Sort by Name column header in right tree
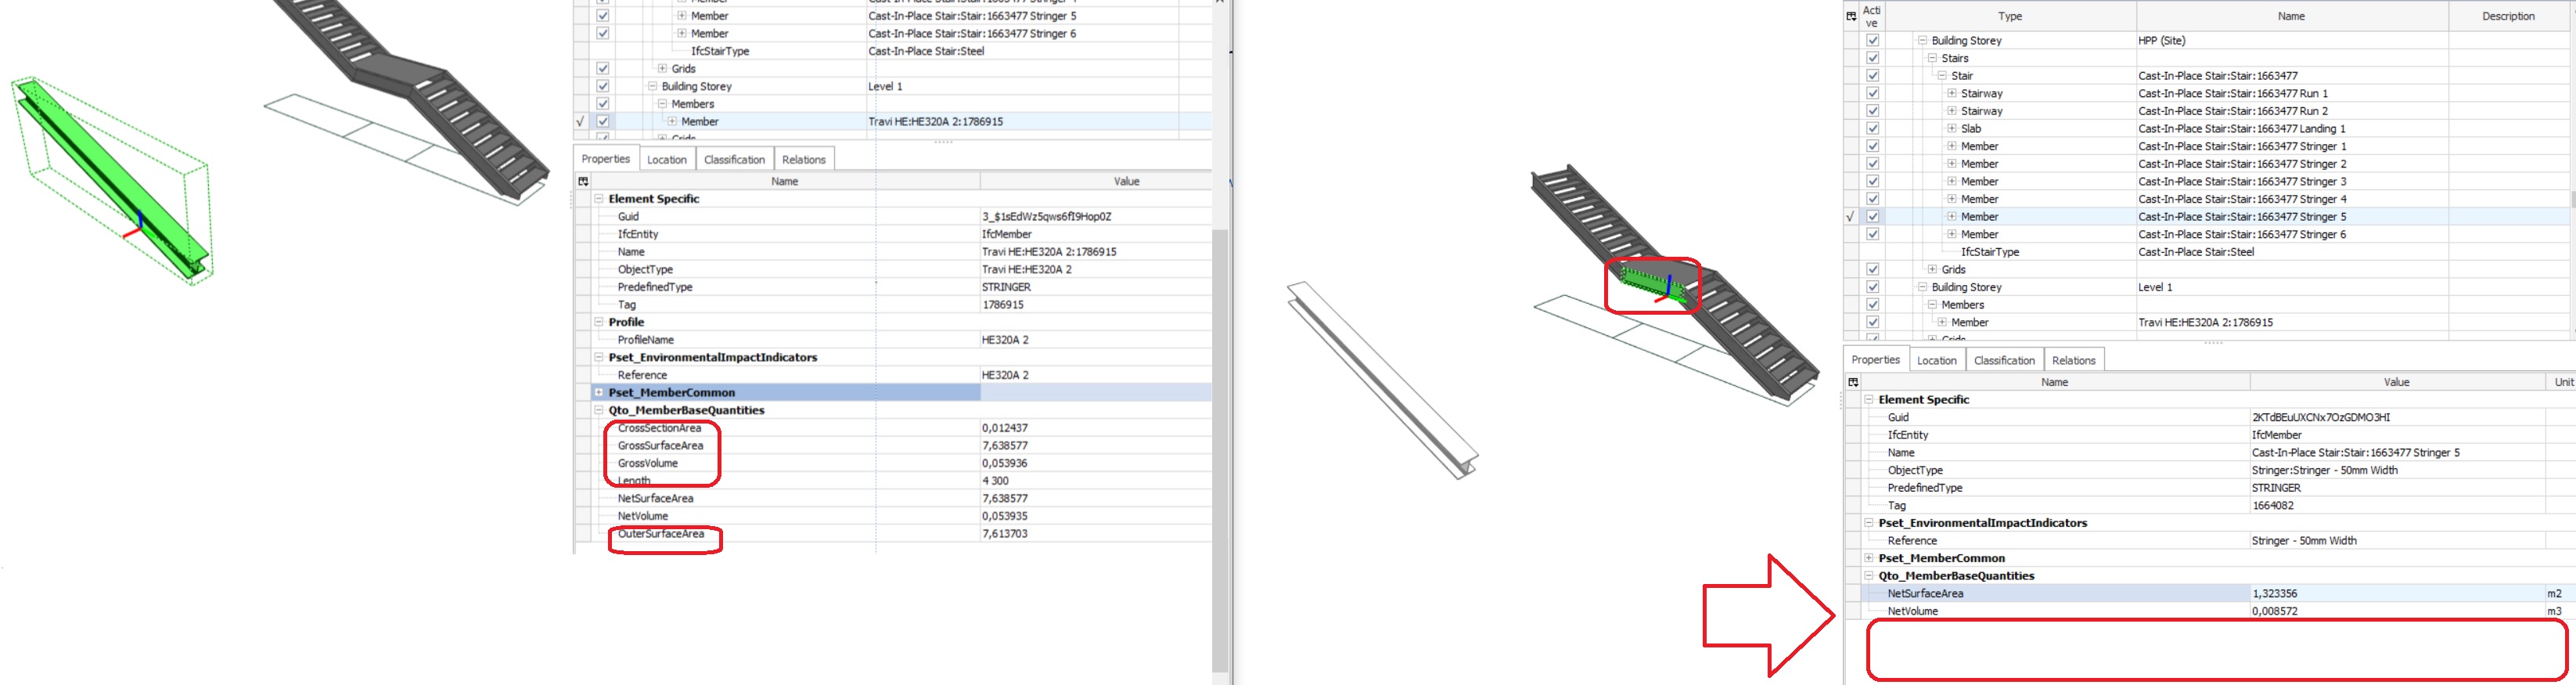Image resolution: width=2576 pixels, height=685 pixels. pyautogui.click(x=2291, y=16)
